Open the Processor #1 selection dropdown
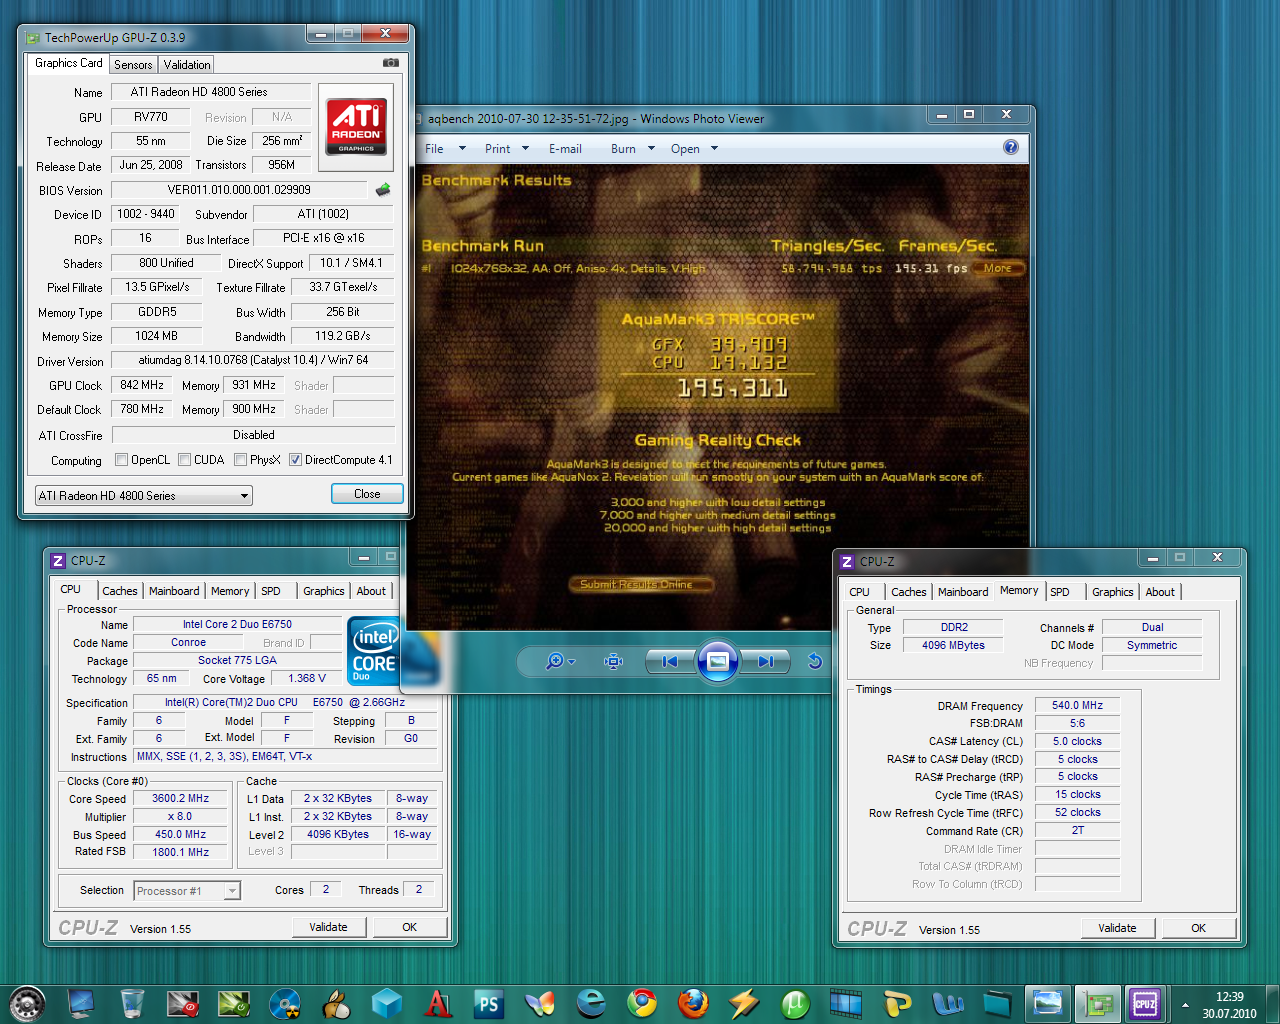The height and width of the screenshot is (1024, 1280). pos(187,890)
